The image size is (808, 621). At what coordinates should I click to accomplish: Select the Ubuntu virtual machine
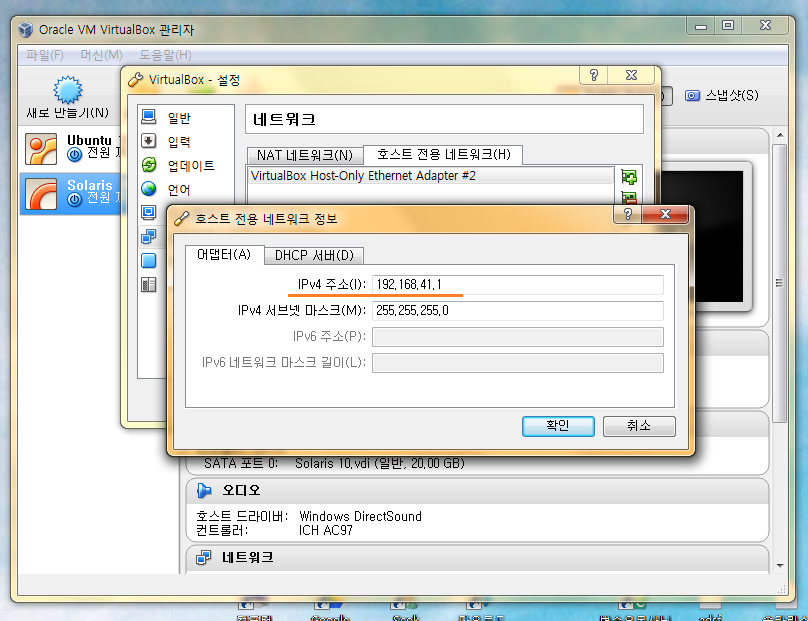(72, 148)
